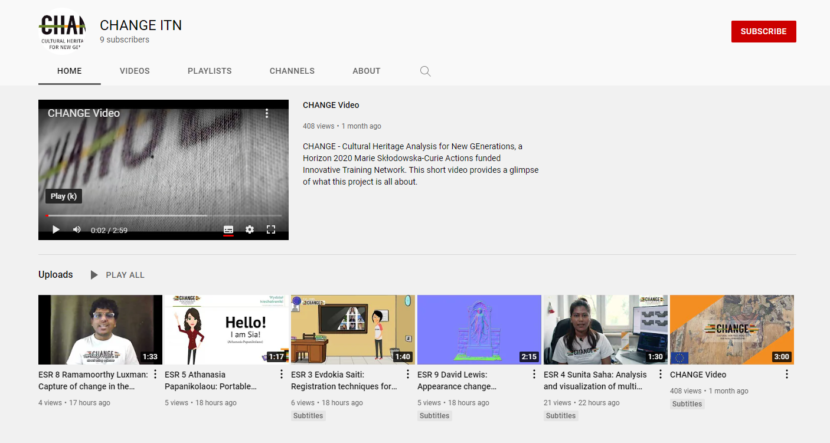Open the player settings gear
The width and height of the screenshot is (830, 443).
tap(249, 229)
